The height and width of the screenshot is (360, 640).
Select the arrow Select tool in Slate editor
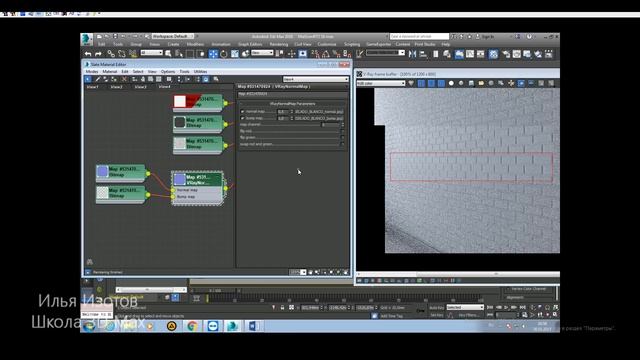(88, 79)
